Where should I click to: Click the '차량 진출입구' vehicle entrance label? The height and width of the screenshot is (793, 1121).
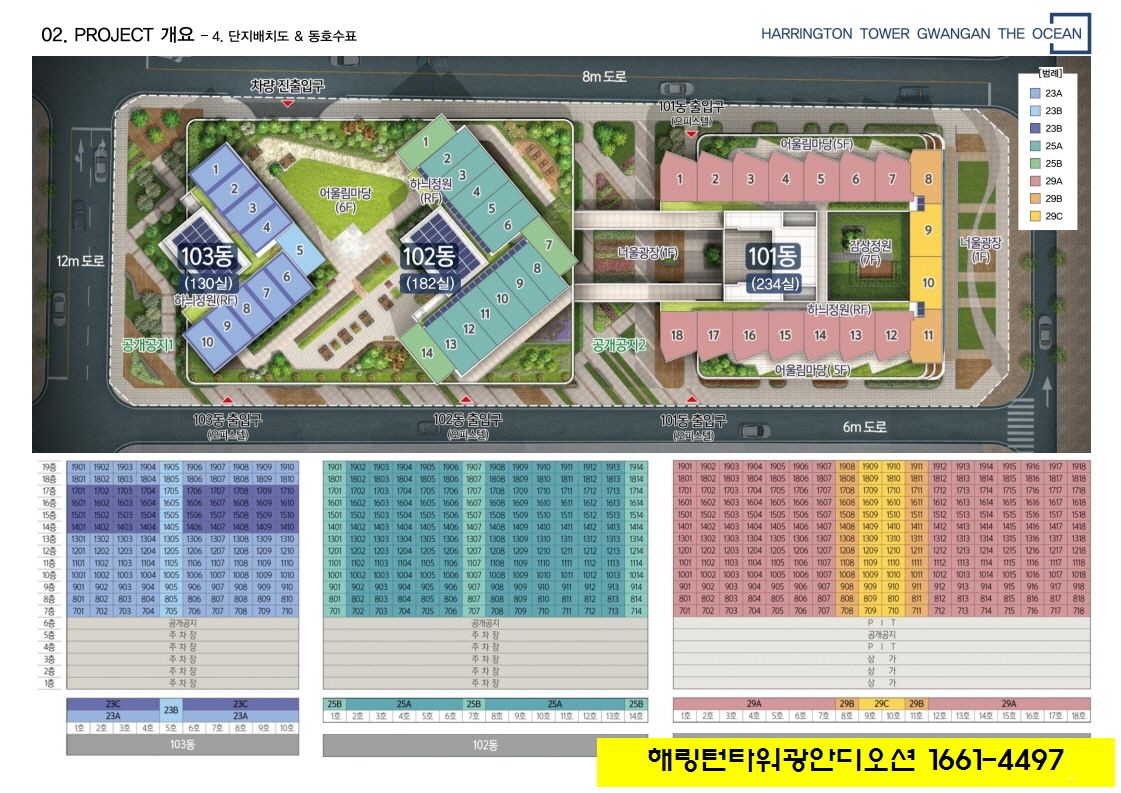pos(287,86)
